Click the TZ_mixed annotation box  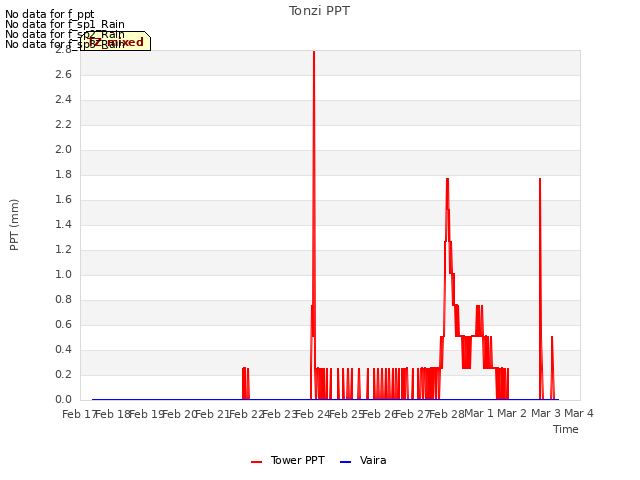[x=116, y=42]
